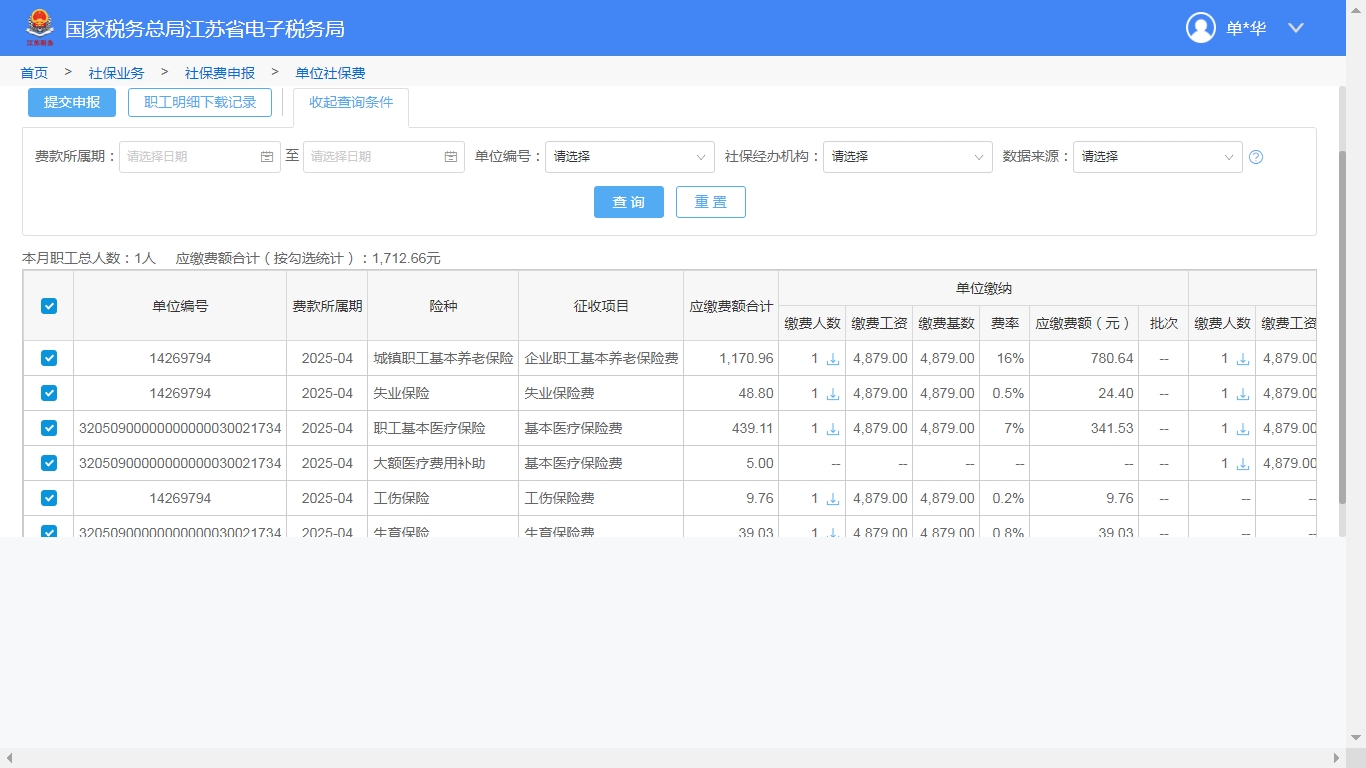1366x768 pixels.
Task: Click the 费率 column header
Action: coord(1005,323)
